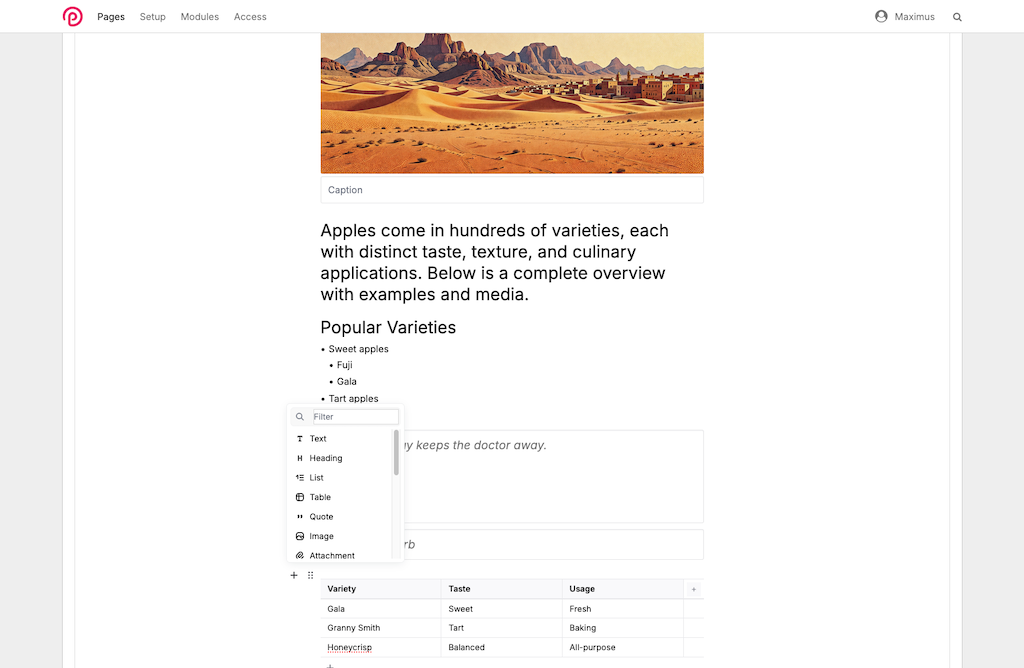
Task: Click the Gala bullet list item
Action: [x=347, y=382]
